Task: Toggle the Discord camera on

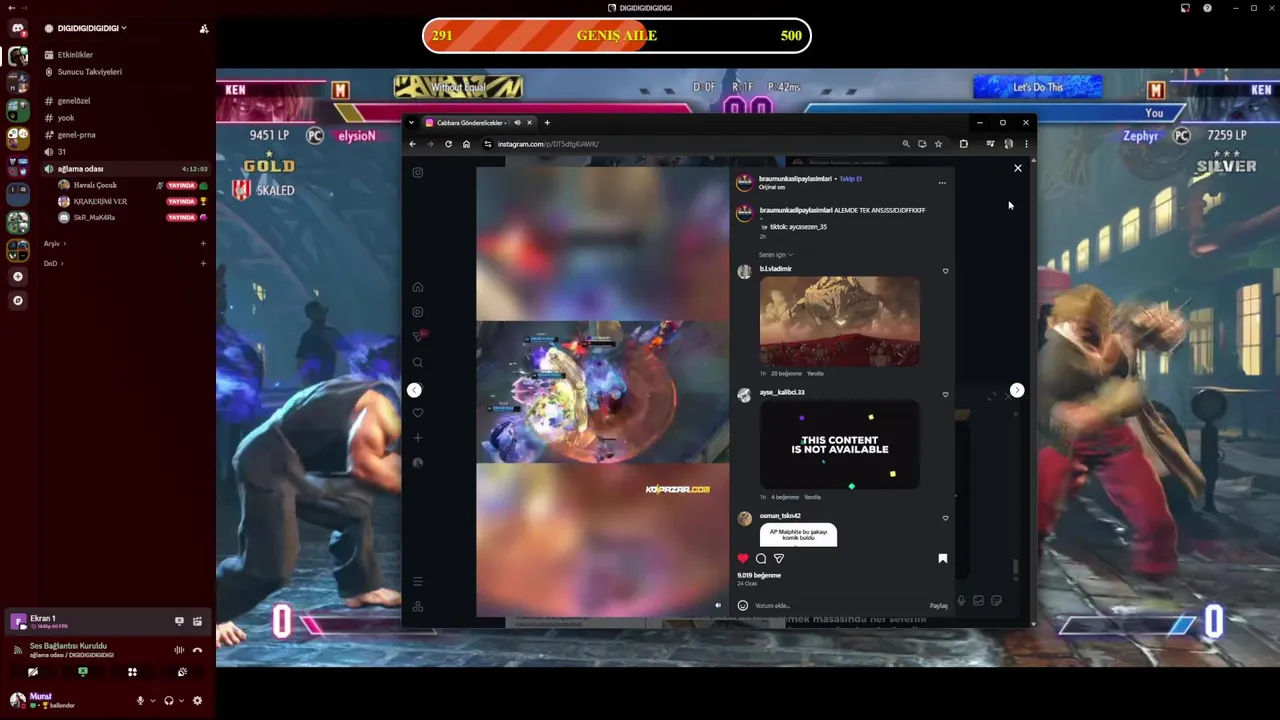Action: point(33,672)
